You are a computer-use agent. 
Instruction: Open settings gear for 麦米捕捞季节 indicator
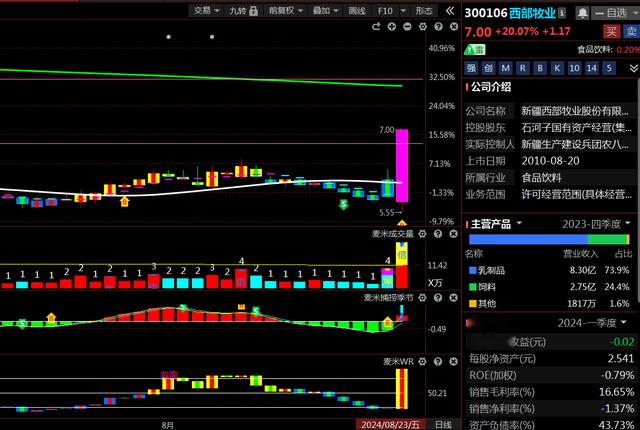[x=422, y=298]
